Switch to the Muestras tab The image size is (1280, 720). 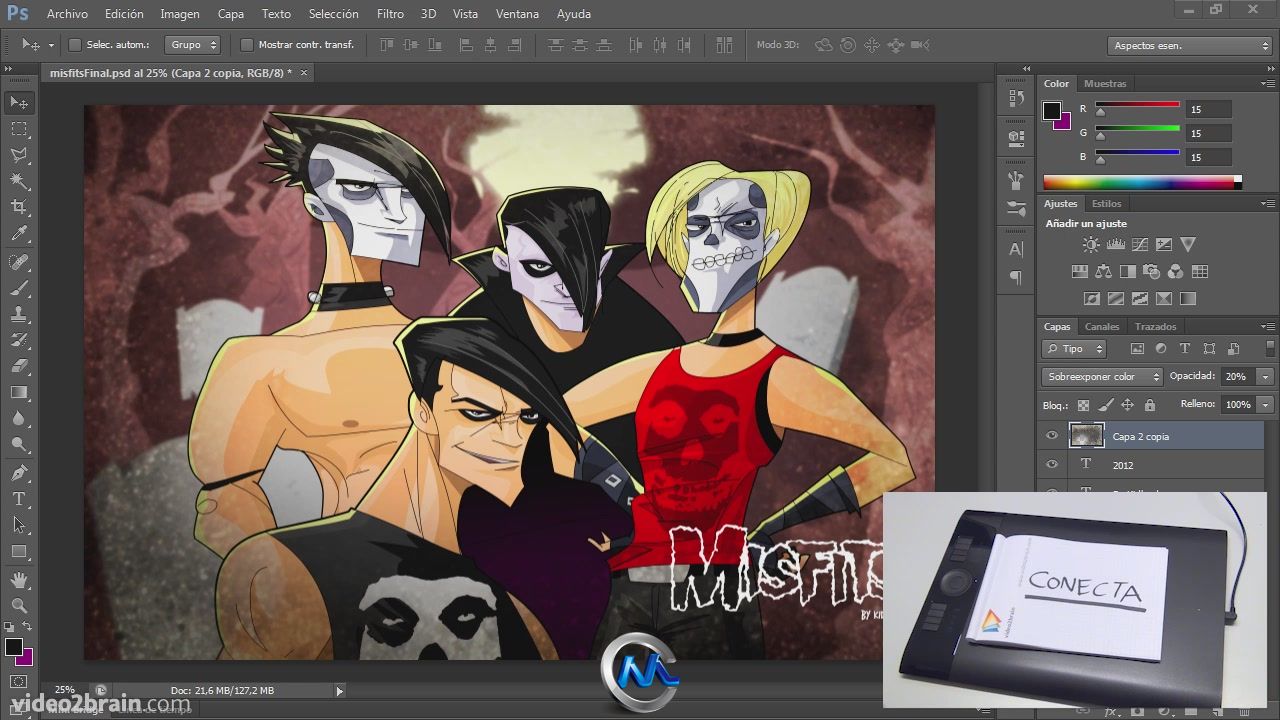pyautogui.click(x=1105, y=84)
